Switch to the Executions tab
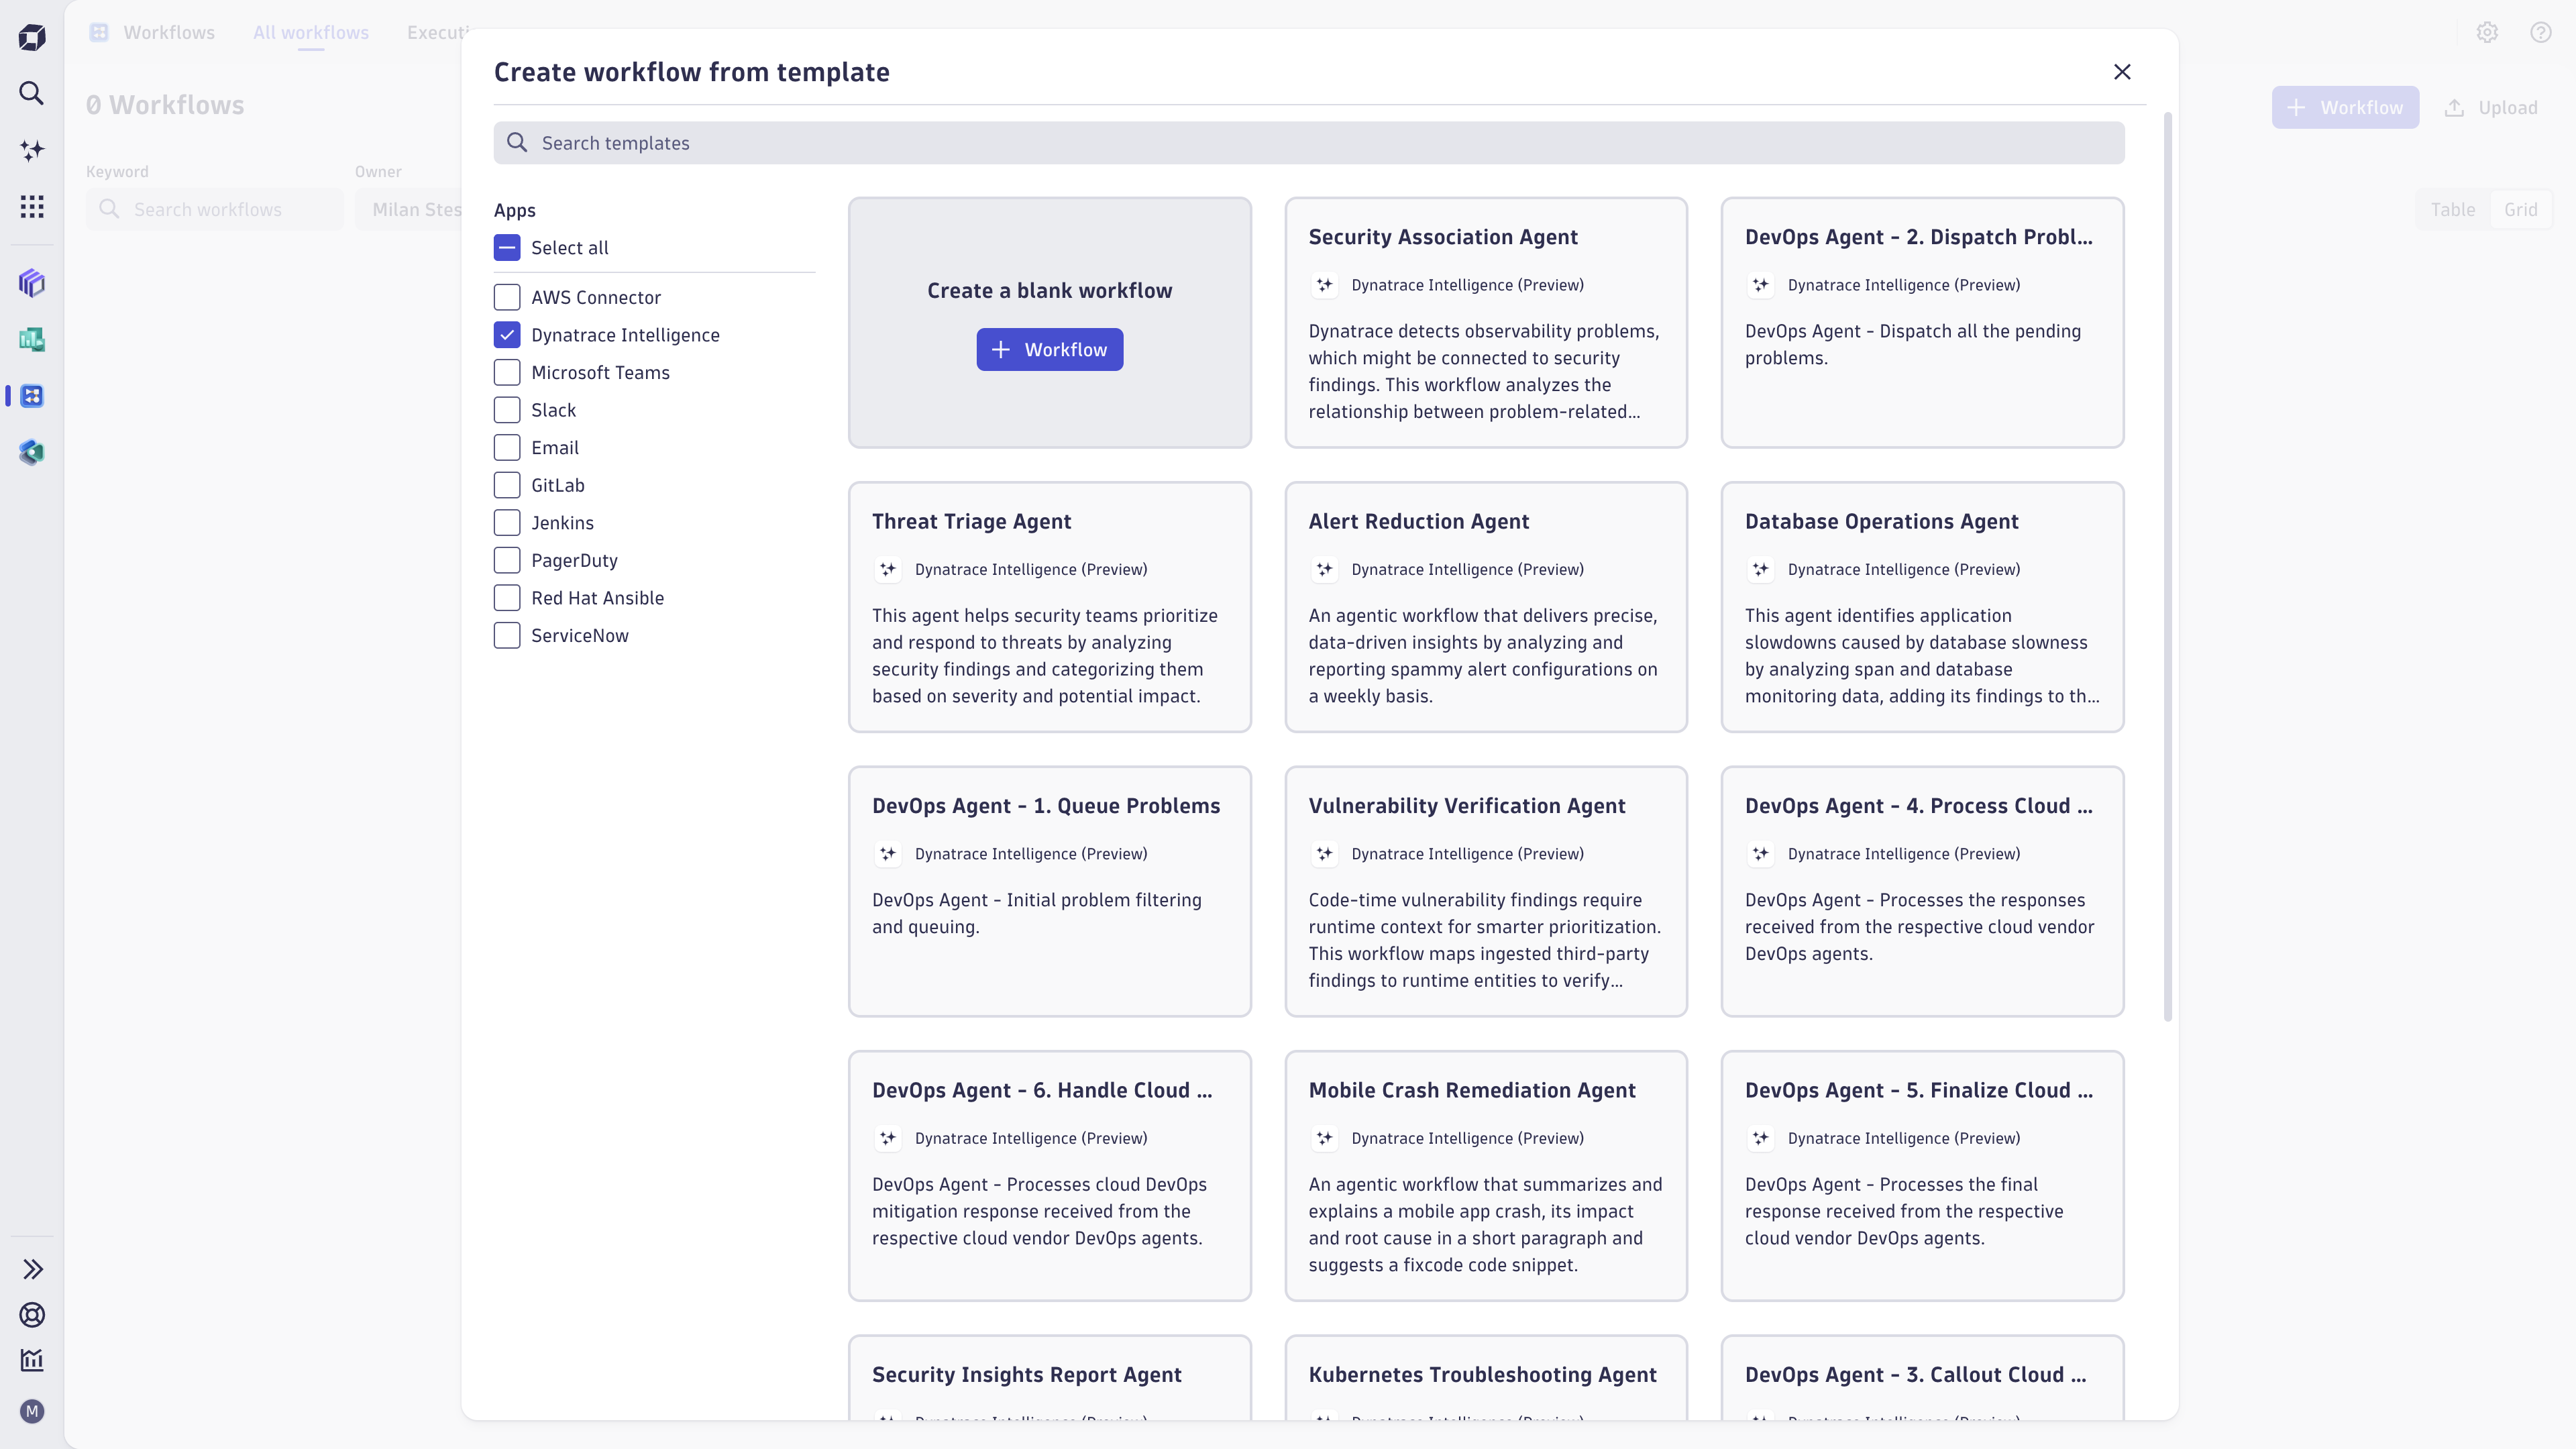This screenshot has height=1449, width=2576. [x=438, y=32]
